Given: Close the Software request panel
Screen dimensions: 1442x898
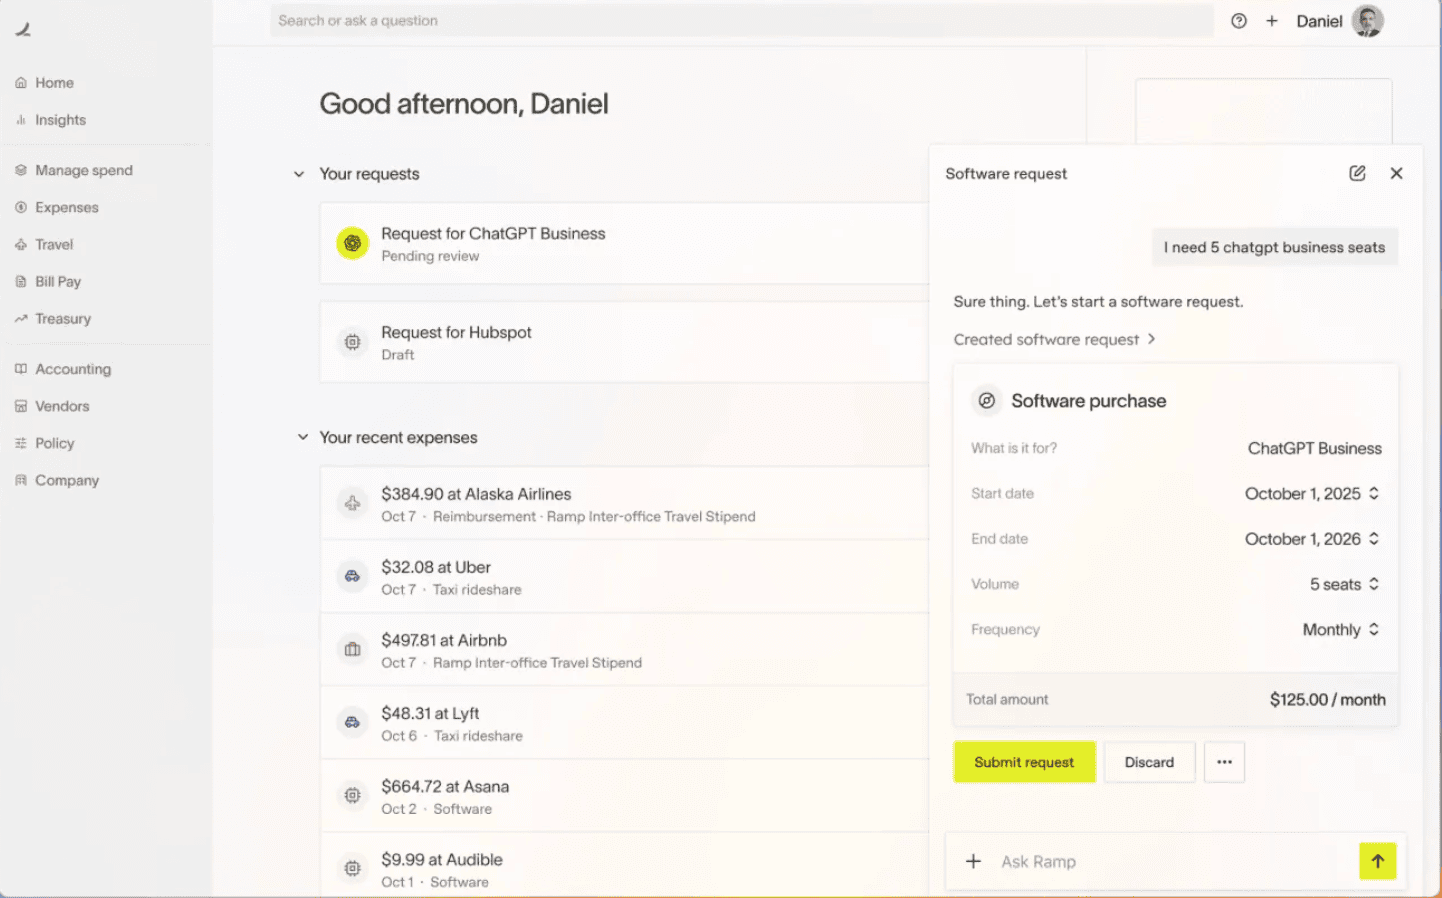Looking at the screenshot, I should point(1396,173).
